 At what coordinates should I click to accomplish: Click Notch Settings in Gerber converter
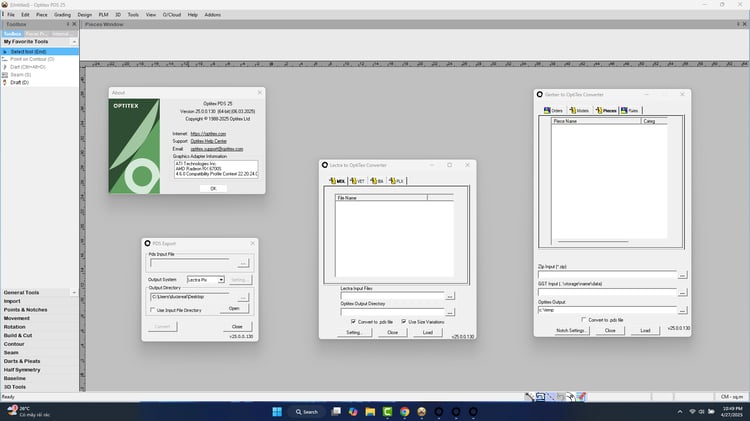click(x=571, y=331)
